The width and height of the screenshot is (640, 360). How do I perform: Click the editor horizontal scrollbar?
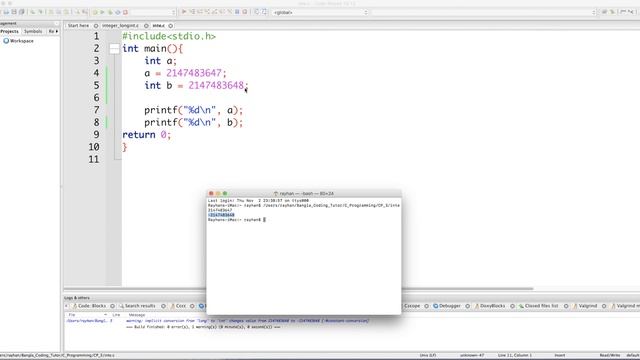click(299, 289)
